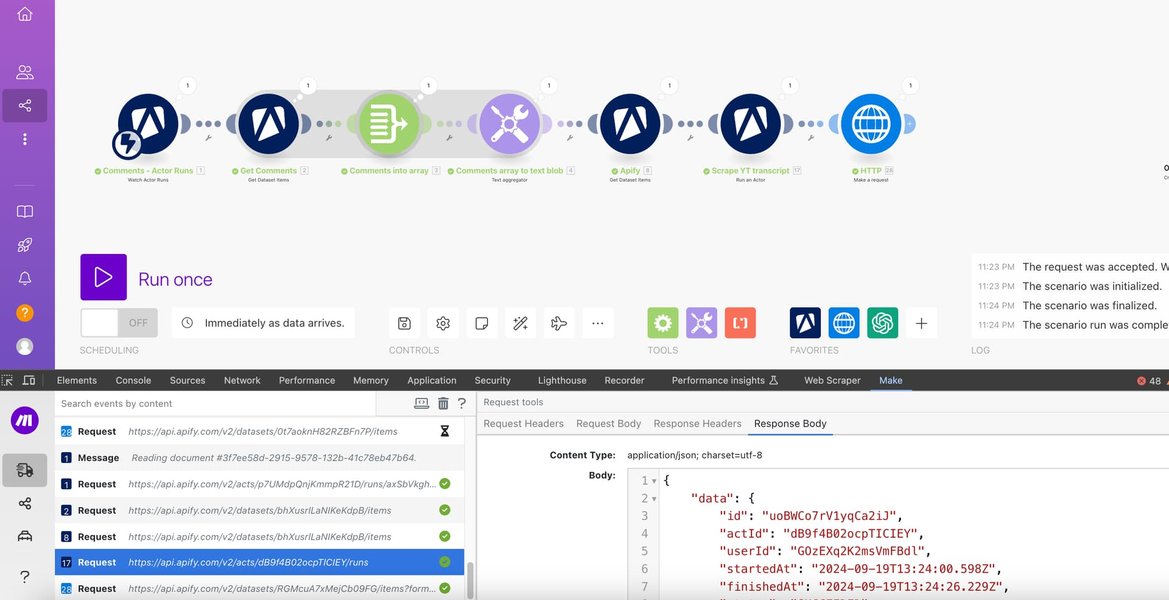The width and height of the screenshot is (1169, 600).
Task: Switch to the Sources devtools tab
Action: 187,380
